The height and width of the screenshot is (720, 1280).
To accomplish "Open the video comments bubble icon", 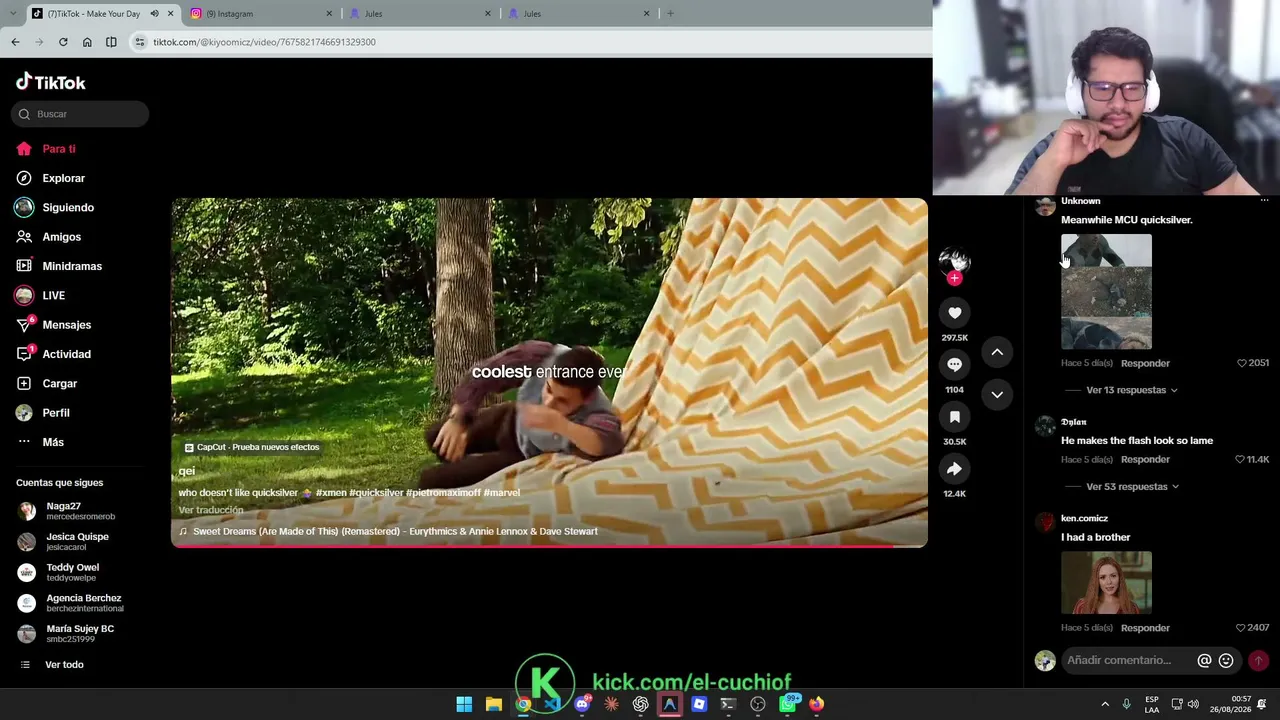I will 954,365.
